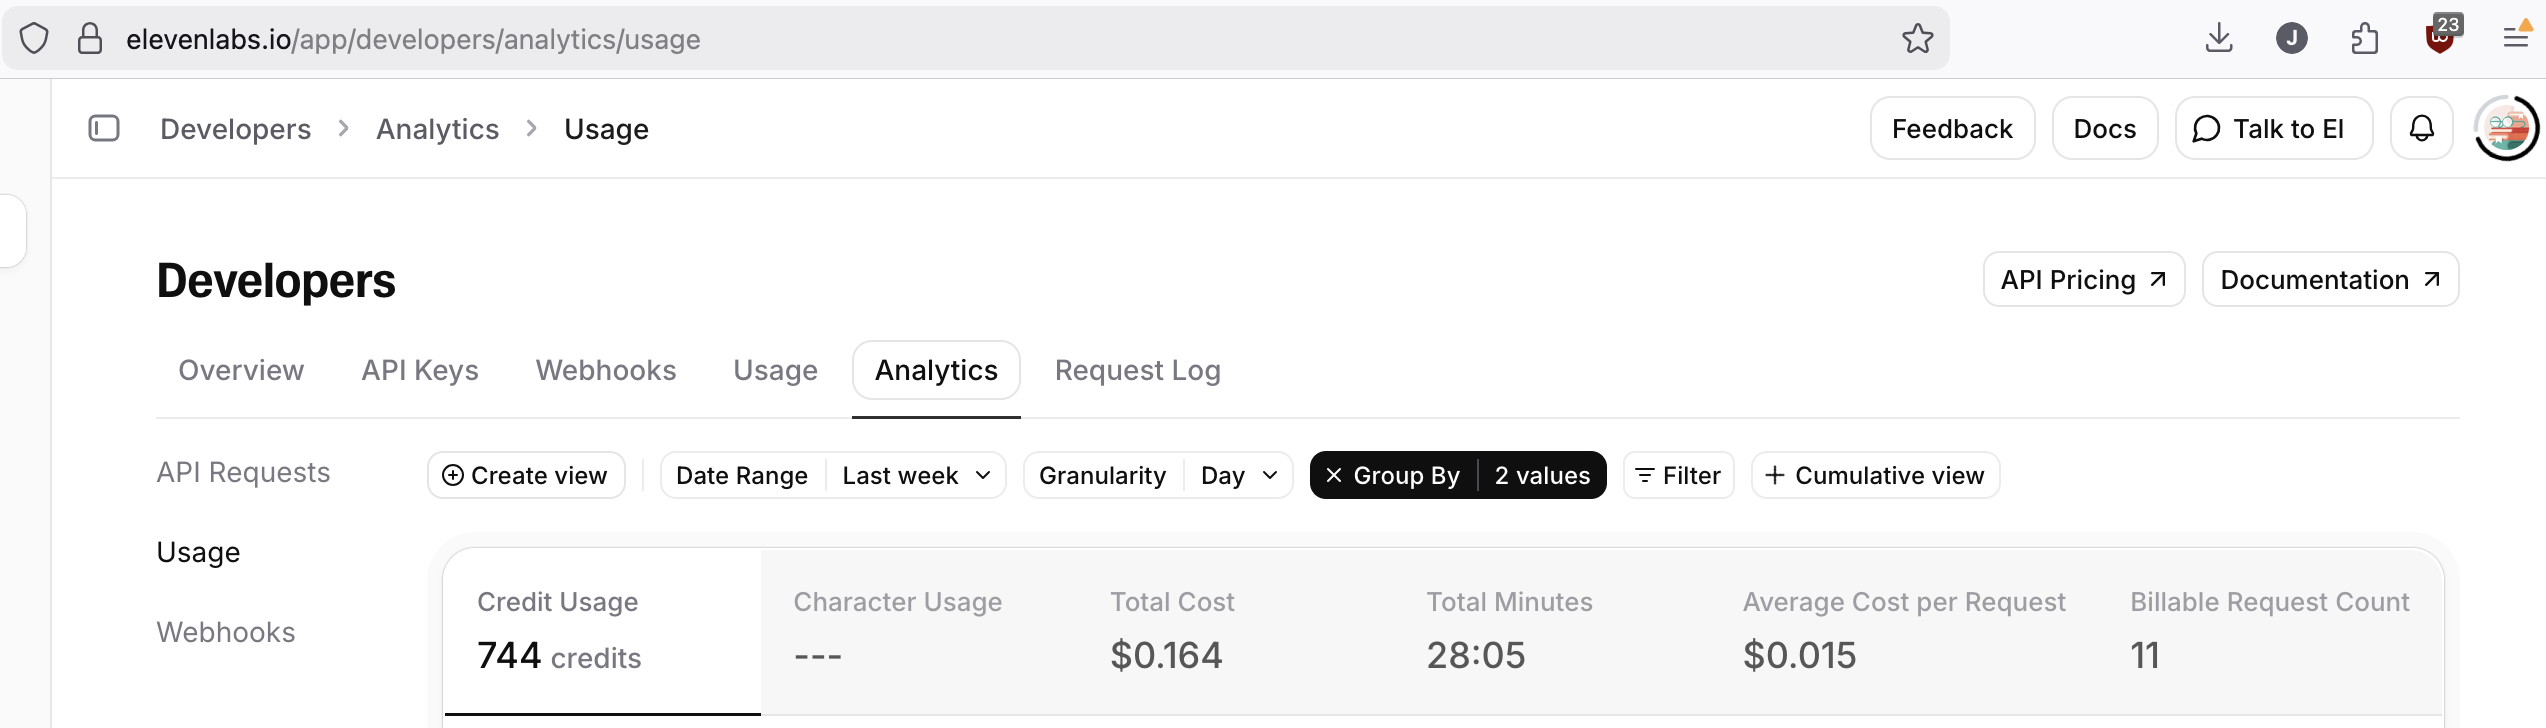Screen dimensions: 2546x728
Task: Switch to the Request Log tab
Action: pos(1137,370)
